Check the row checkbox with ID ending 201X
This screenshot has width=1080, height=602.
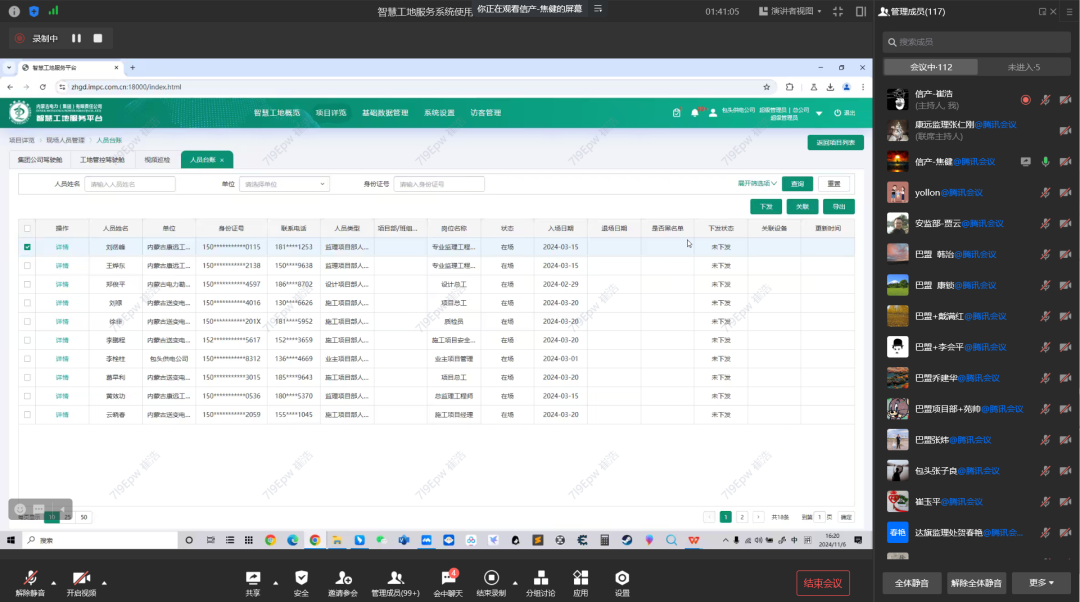28,321
